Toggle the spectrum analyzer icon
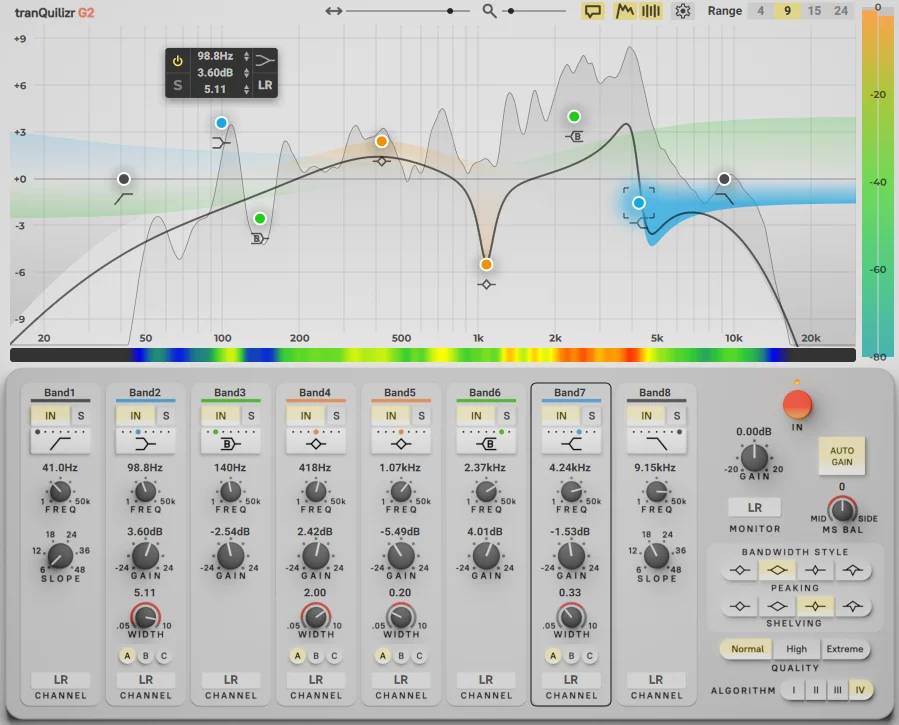 click(x=624, y=11)
